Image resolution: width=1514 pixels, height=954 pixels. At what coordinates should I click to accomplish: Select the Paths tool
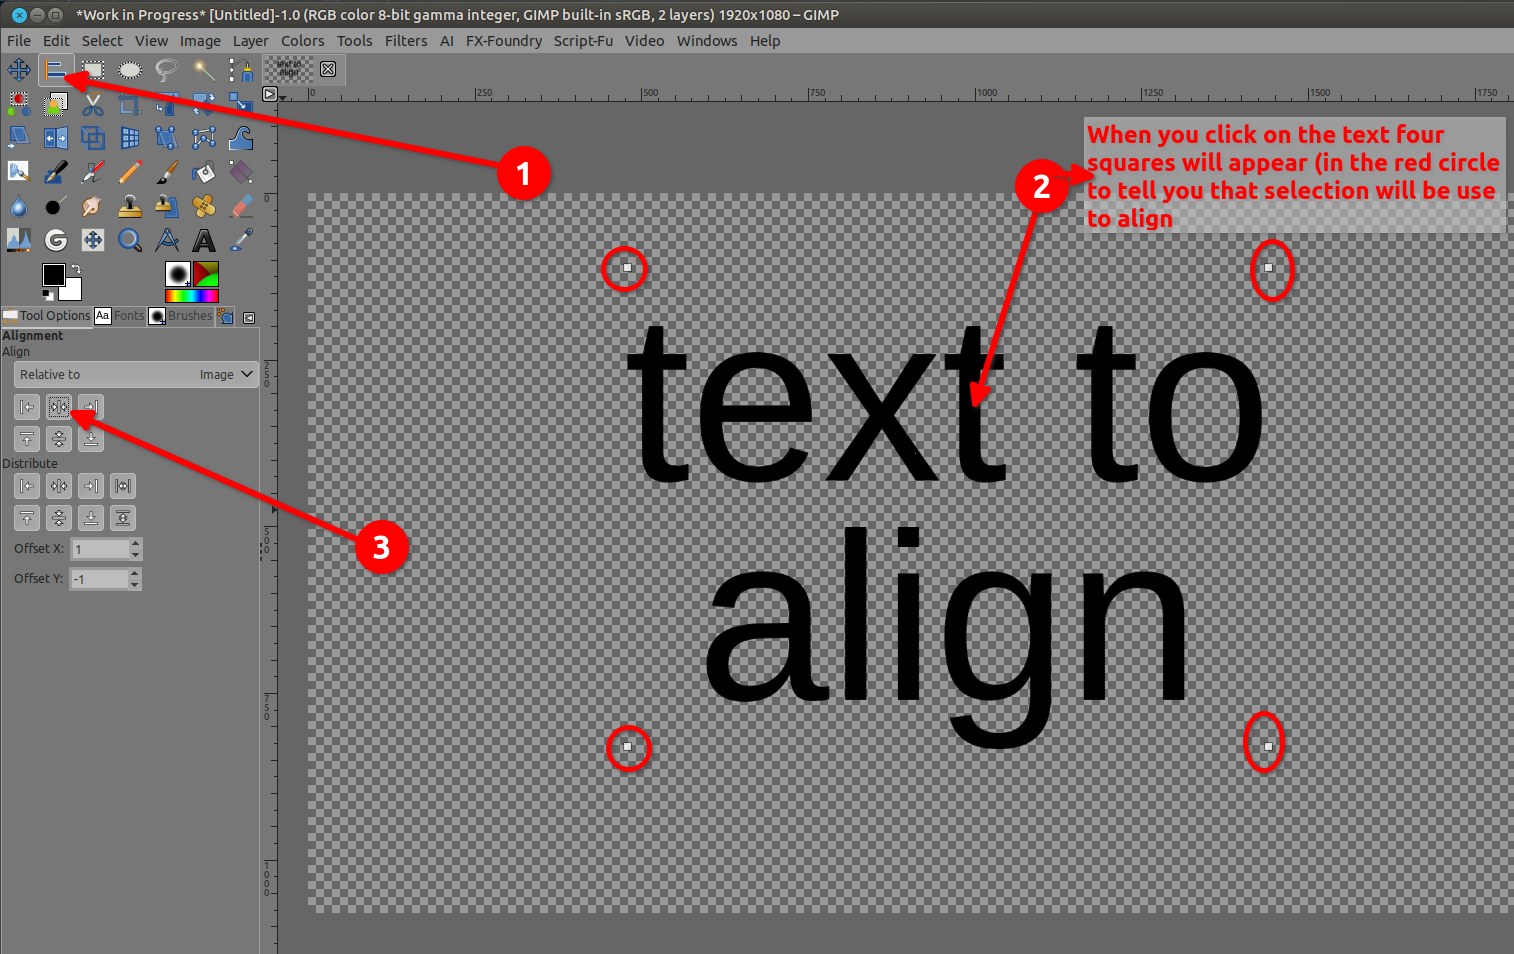tap(241, 70)
